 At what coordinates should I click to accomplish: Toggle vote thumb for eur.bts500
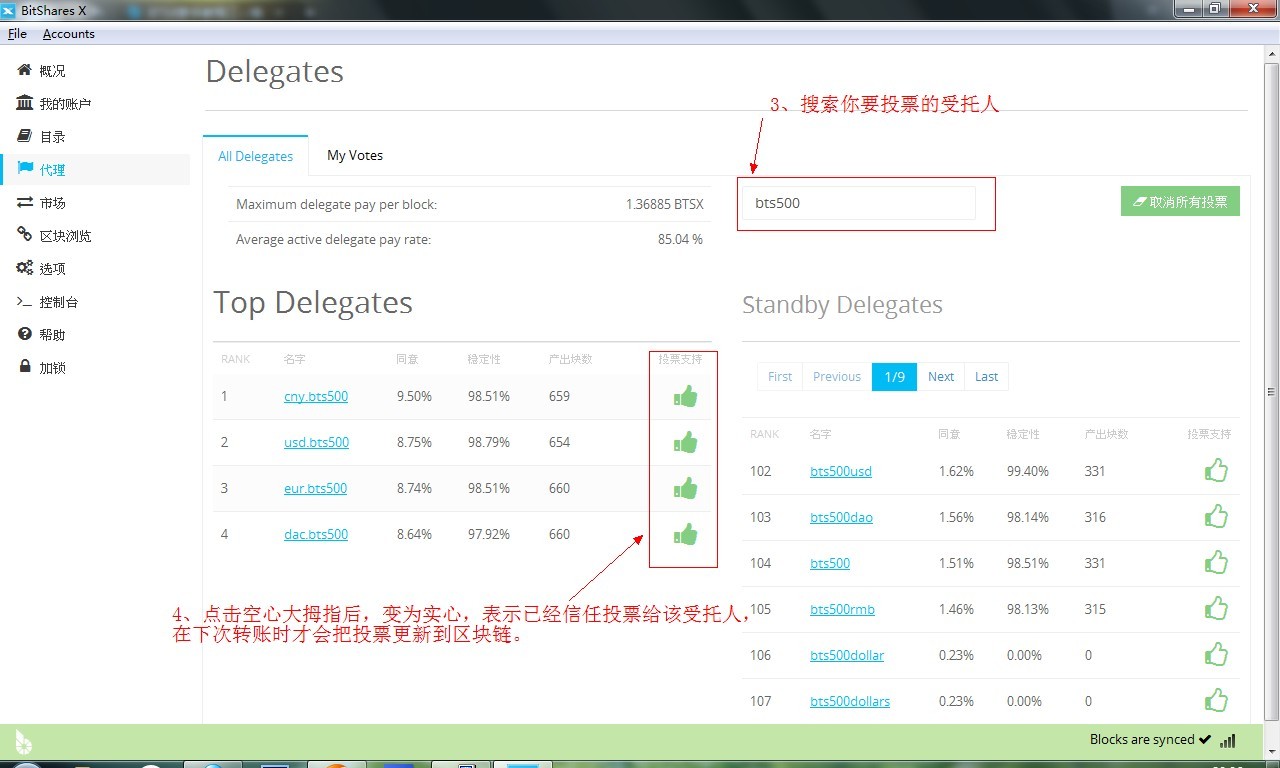click(685, 488)
